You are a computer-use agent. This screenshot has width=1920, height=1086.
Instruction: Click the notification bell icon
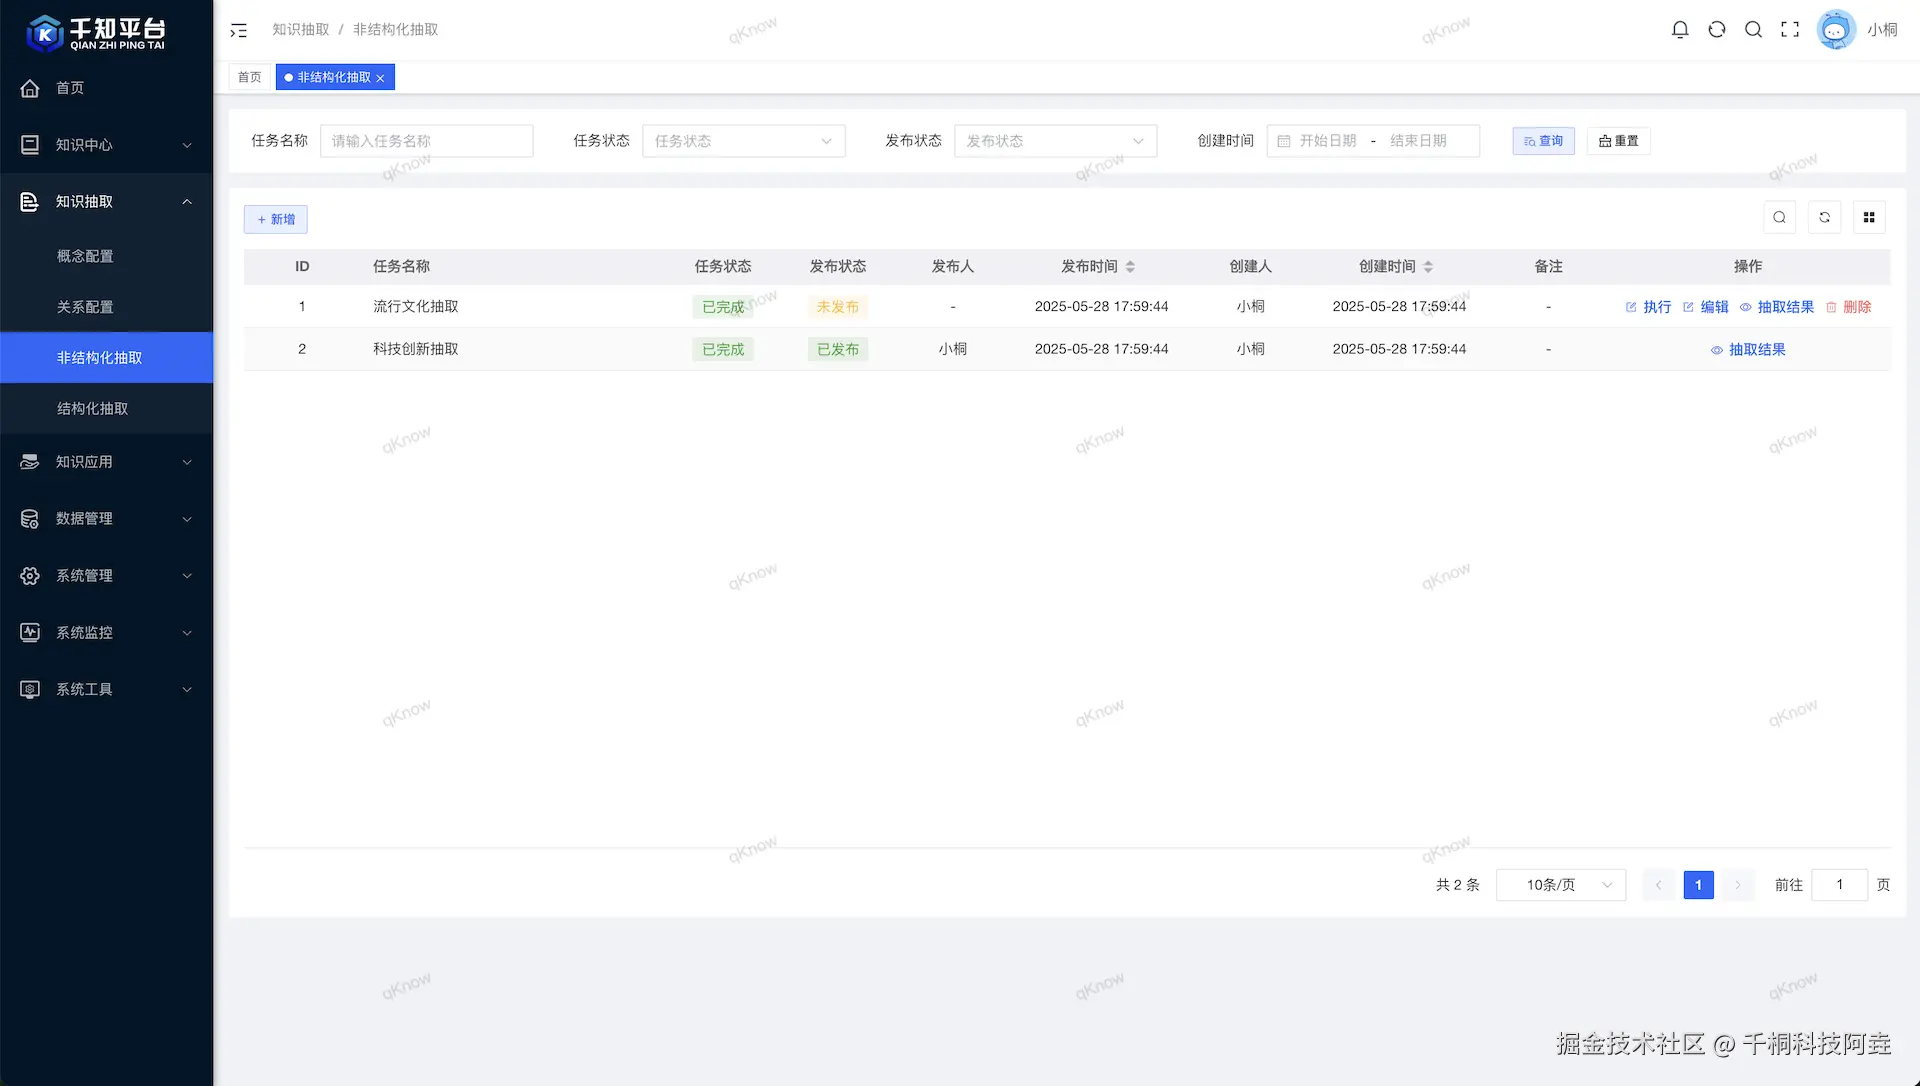coord(1680,30)
